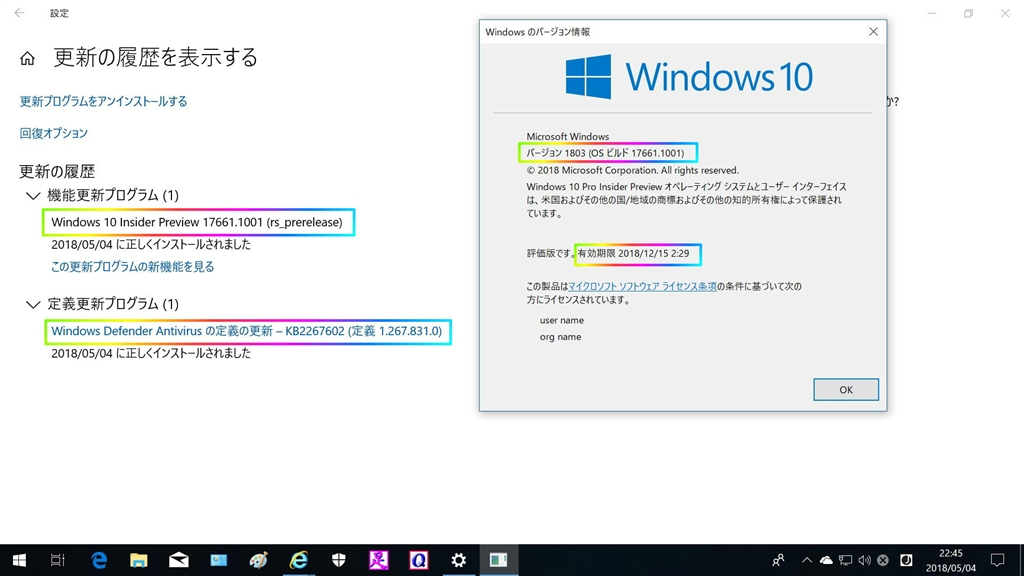Image resolution: width=1024 pixels, height=576 pixels.
Task: Open the People icon in taskbar
Action: [x=778, y=560]
